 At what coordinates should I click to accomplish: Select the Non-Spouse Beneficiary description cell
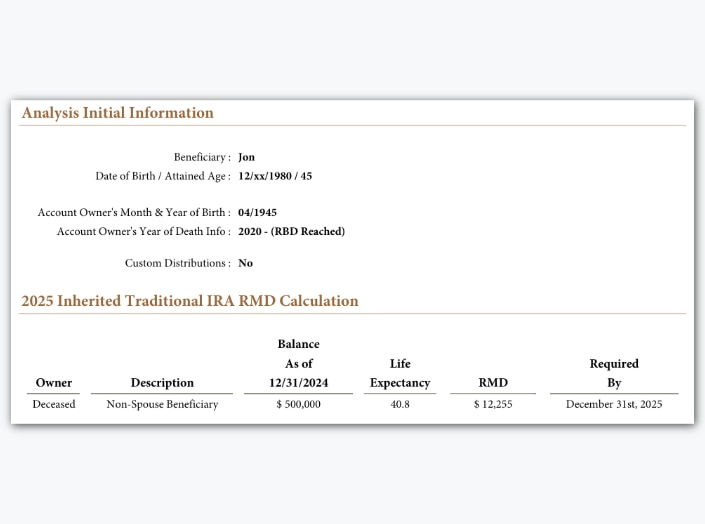pos(162,405)
